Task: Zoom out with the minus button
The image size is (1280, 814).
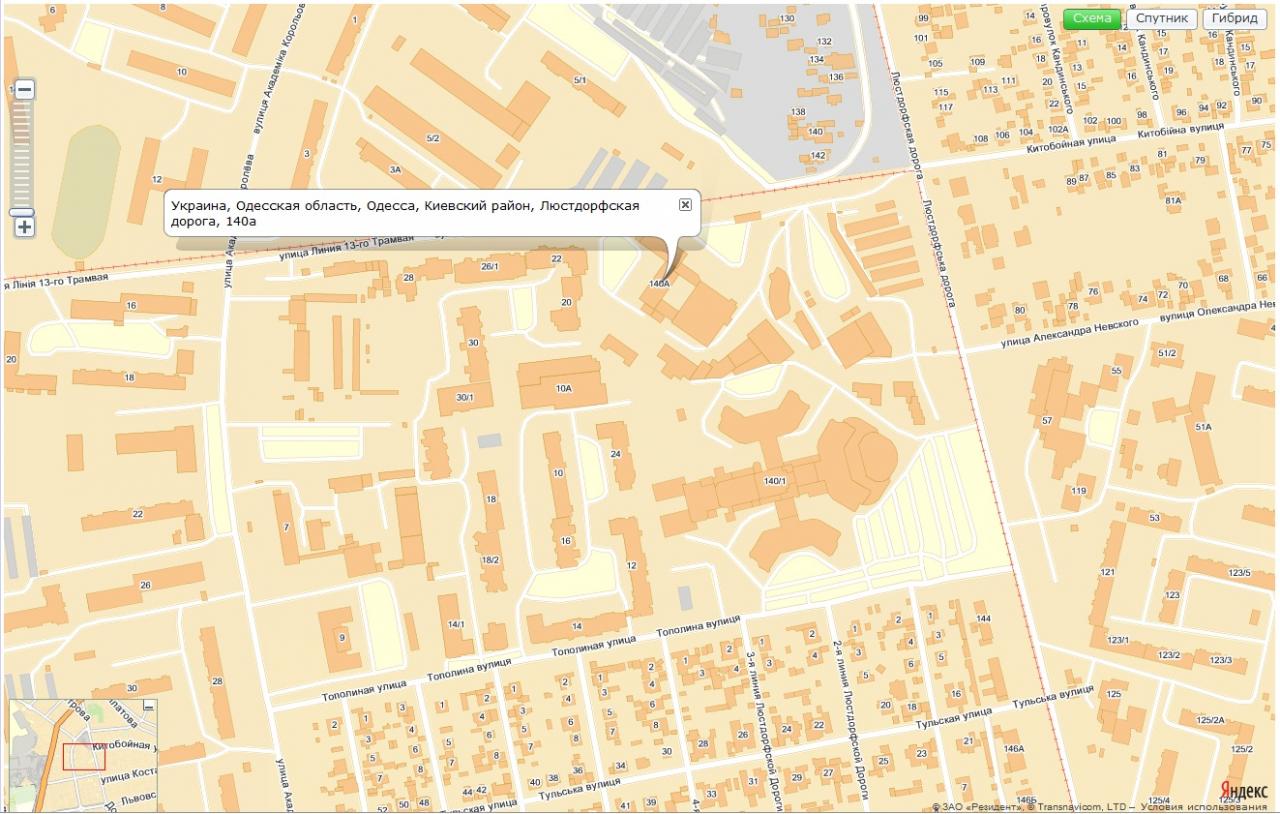Action: [24, 90]
